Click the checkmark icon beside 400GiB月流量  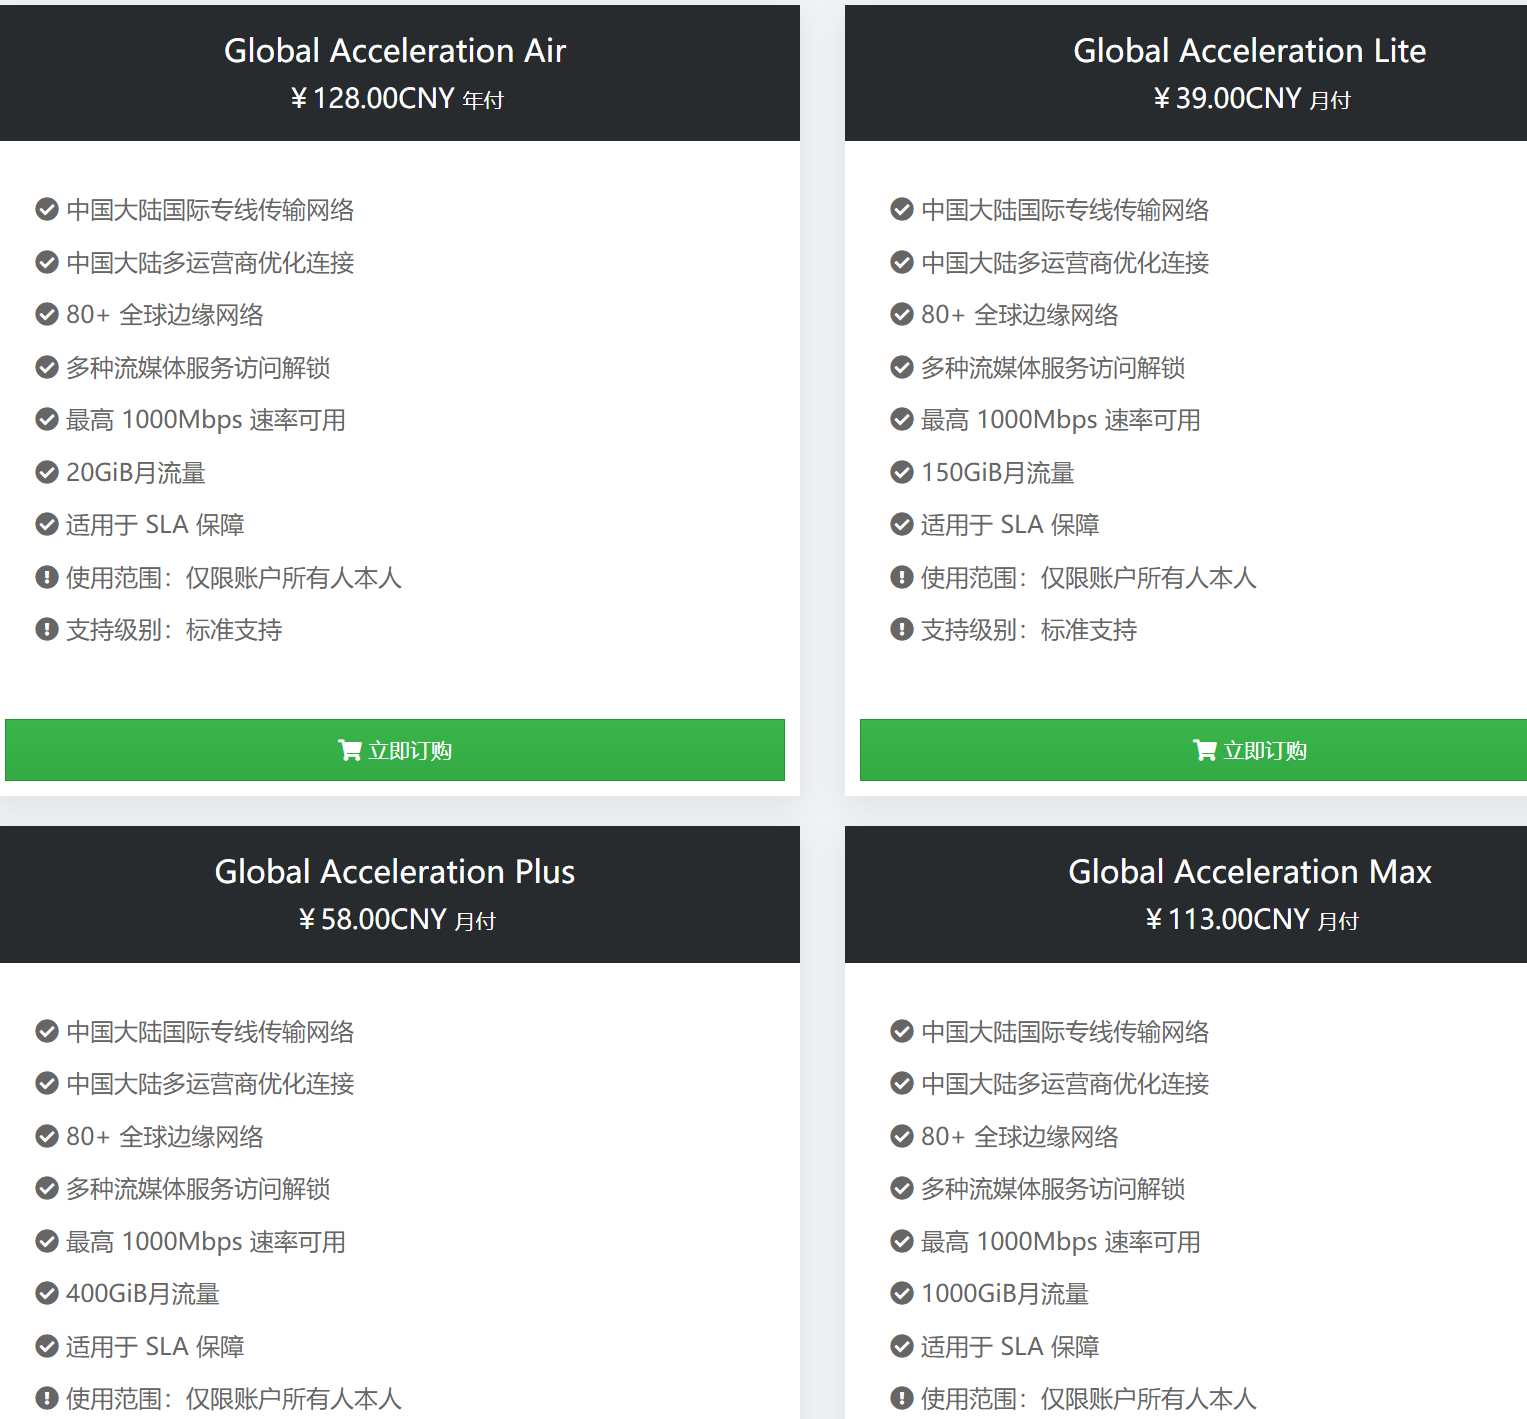[x=47, y=1293]
